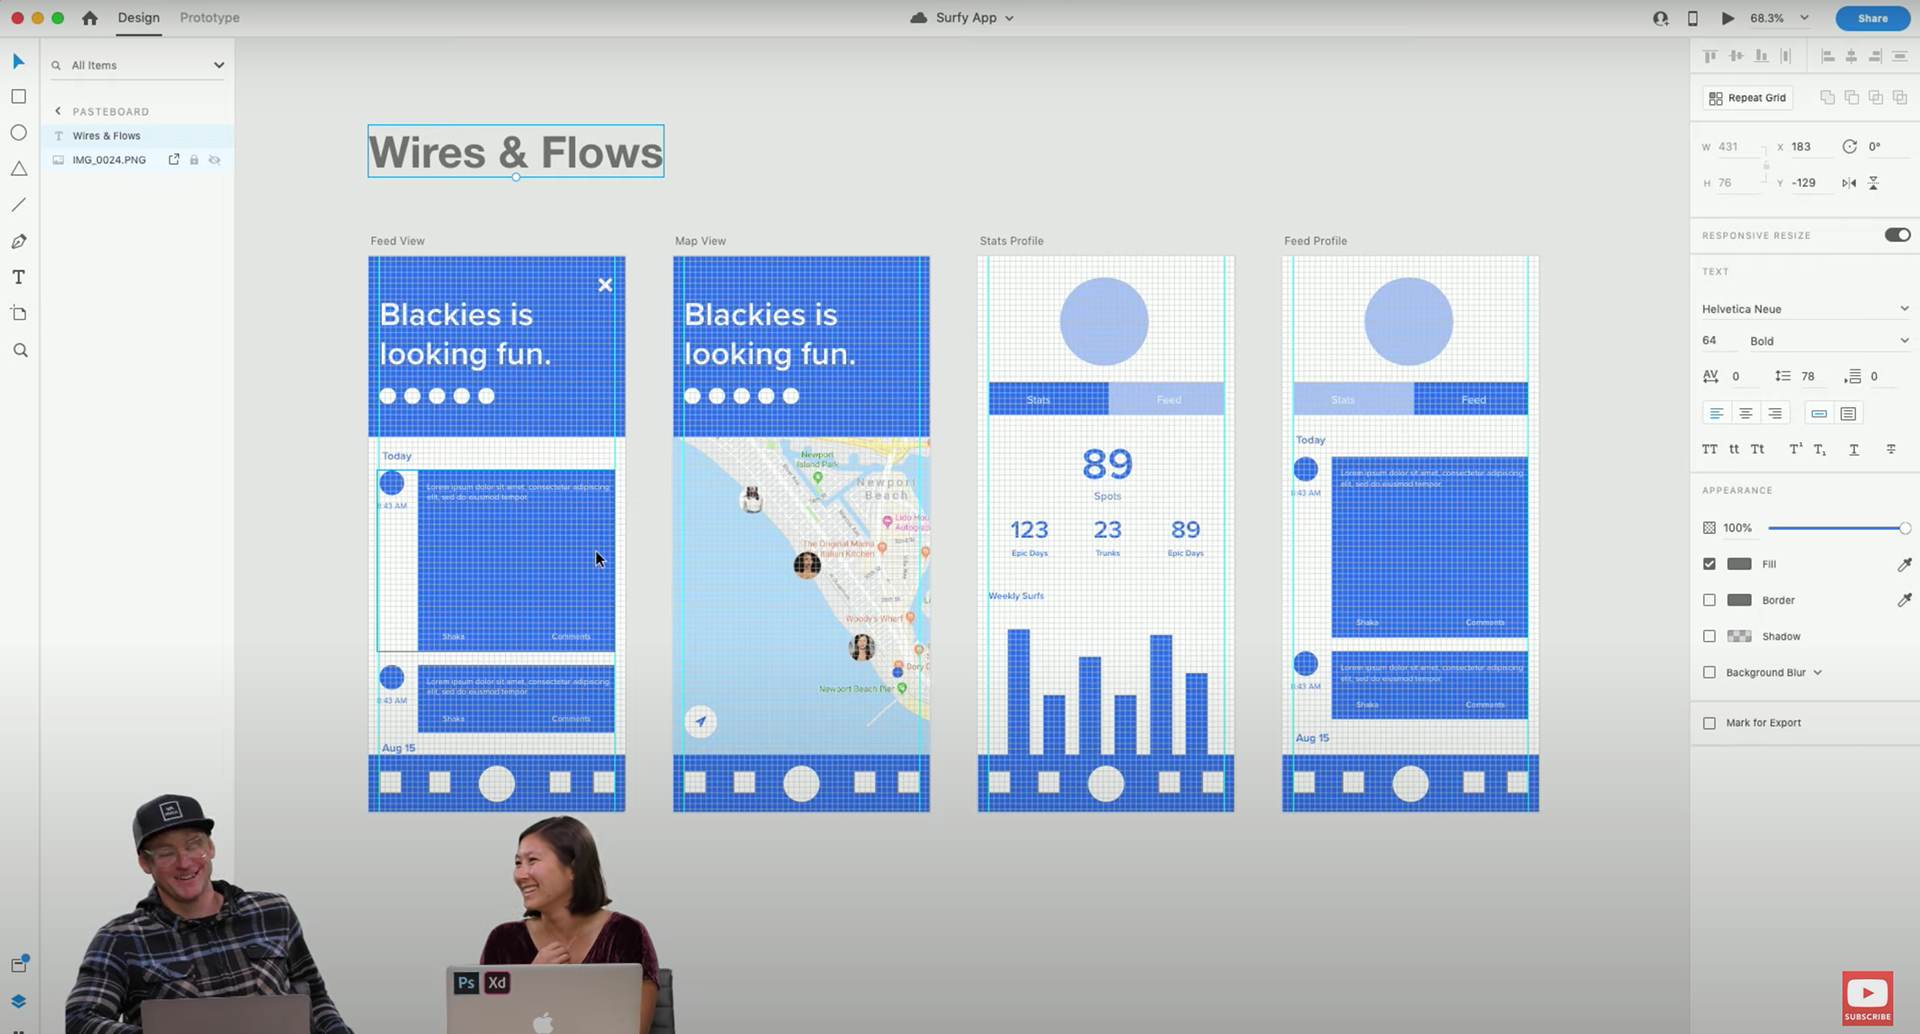Align text left

[1716, 413]
